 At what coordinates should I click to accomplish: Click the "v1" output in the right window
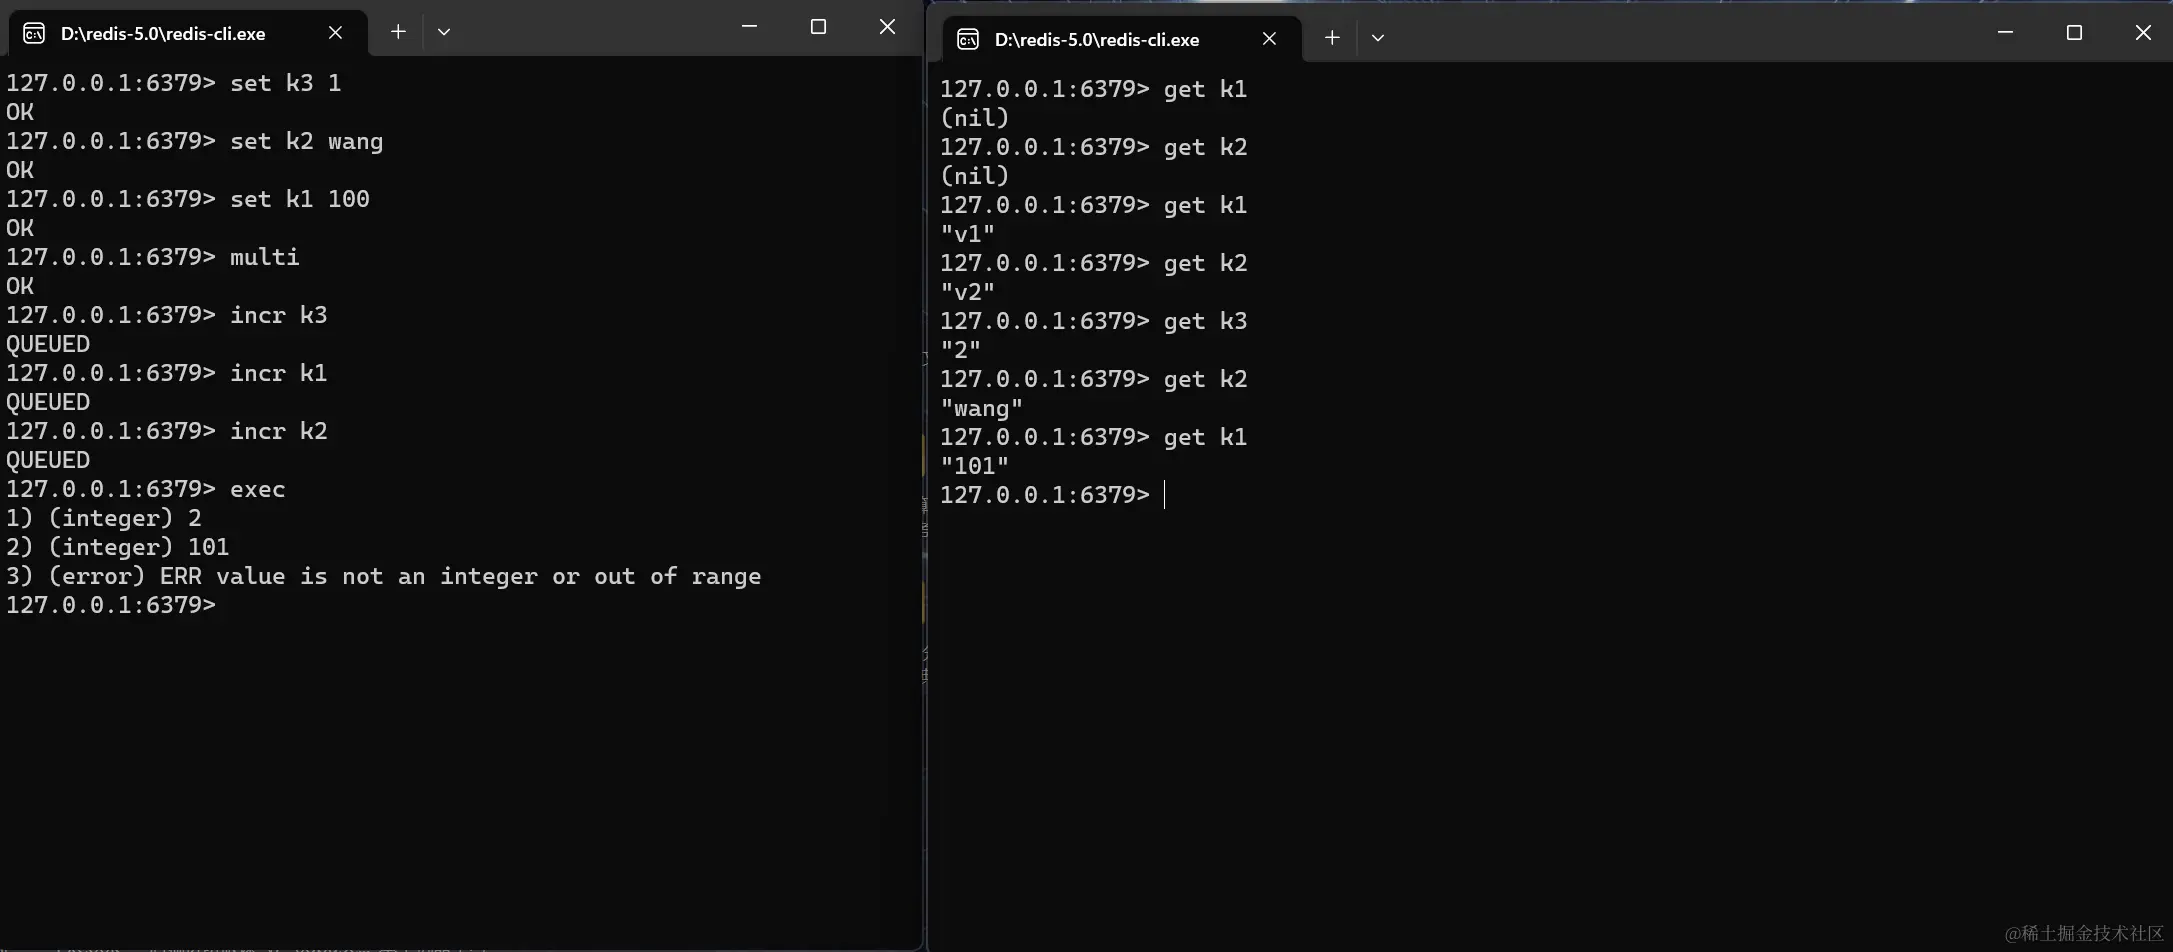pyautogui.click(x=968, y=234)
